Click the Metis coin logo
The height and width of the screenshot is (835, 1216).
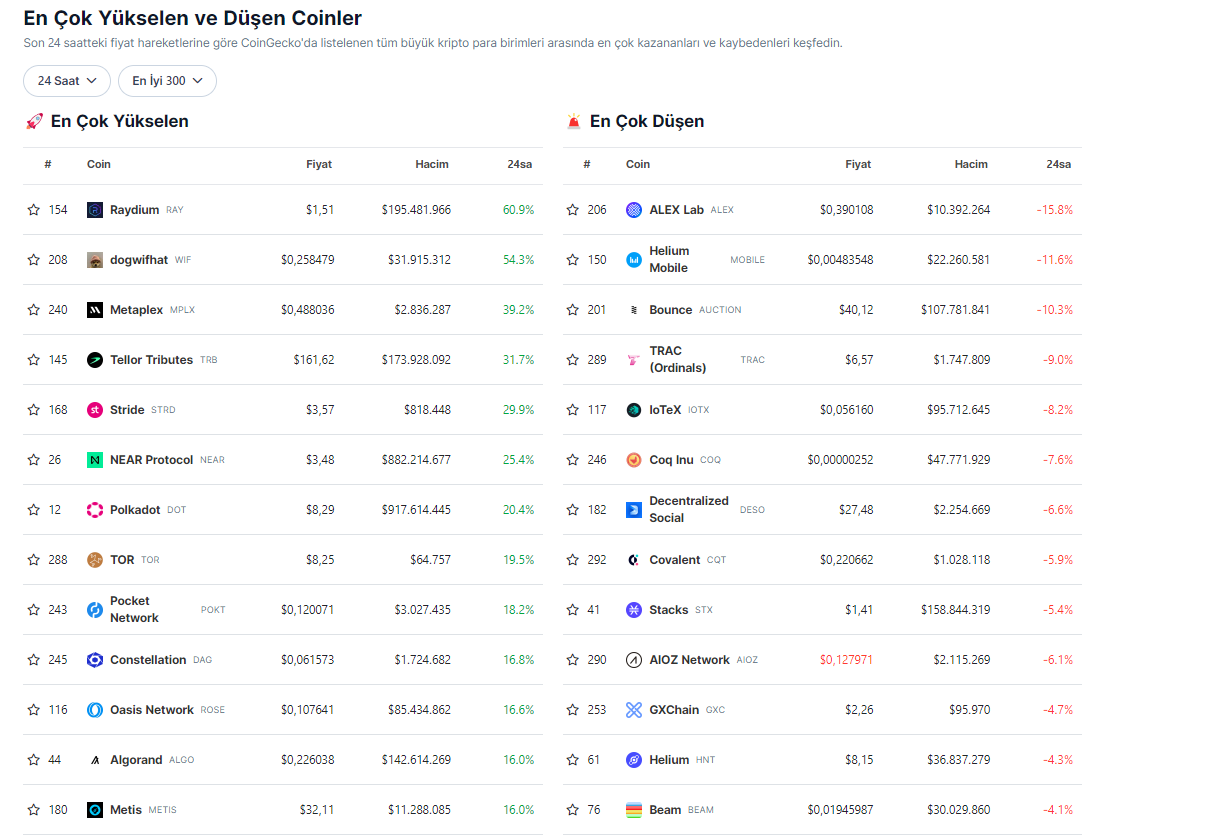95,810
